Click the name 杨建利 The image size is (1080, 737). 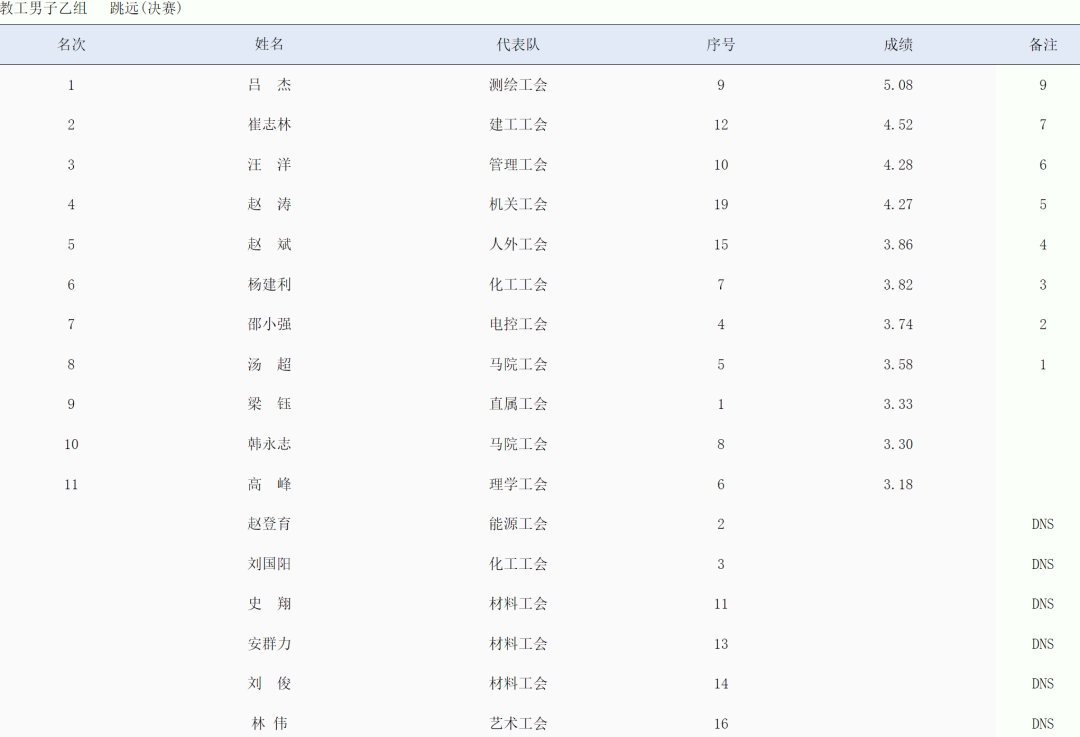point(270,285)
